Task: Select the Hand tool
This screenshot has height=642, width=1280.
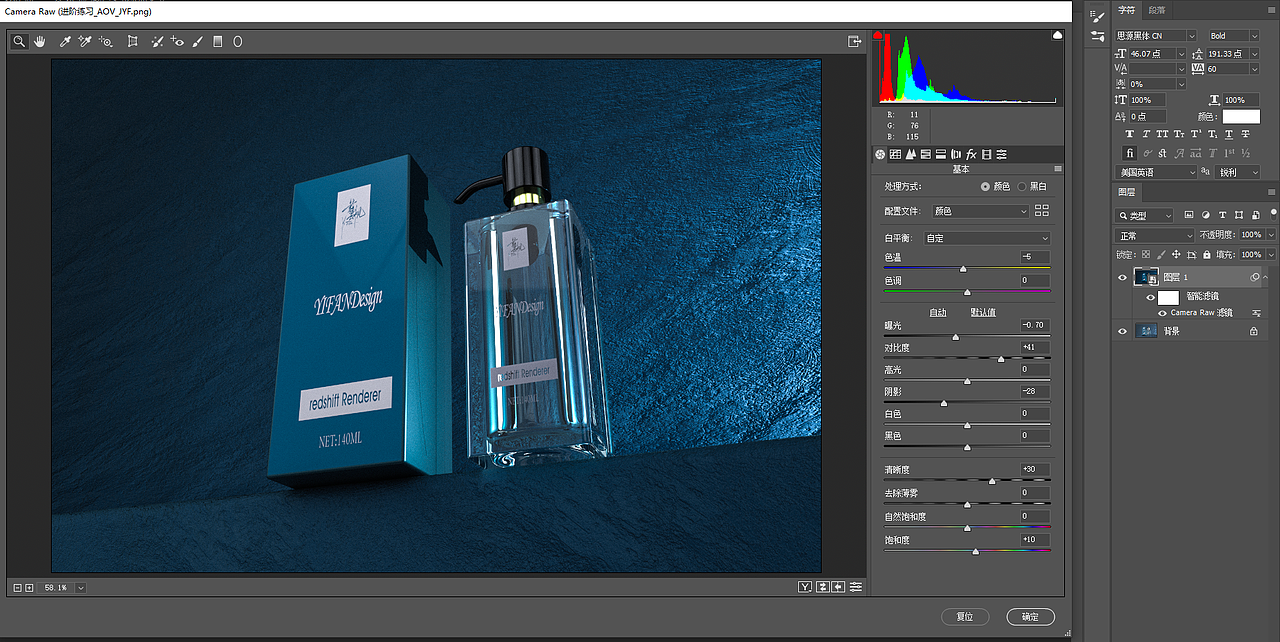Action: pyautogui.click(x=41, y=41)
